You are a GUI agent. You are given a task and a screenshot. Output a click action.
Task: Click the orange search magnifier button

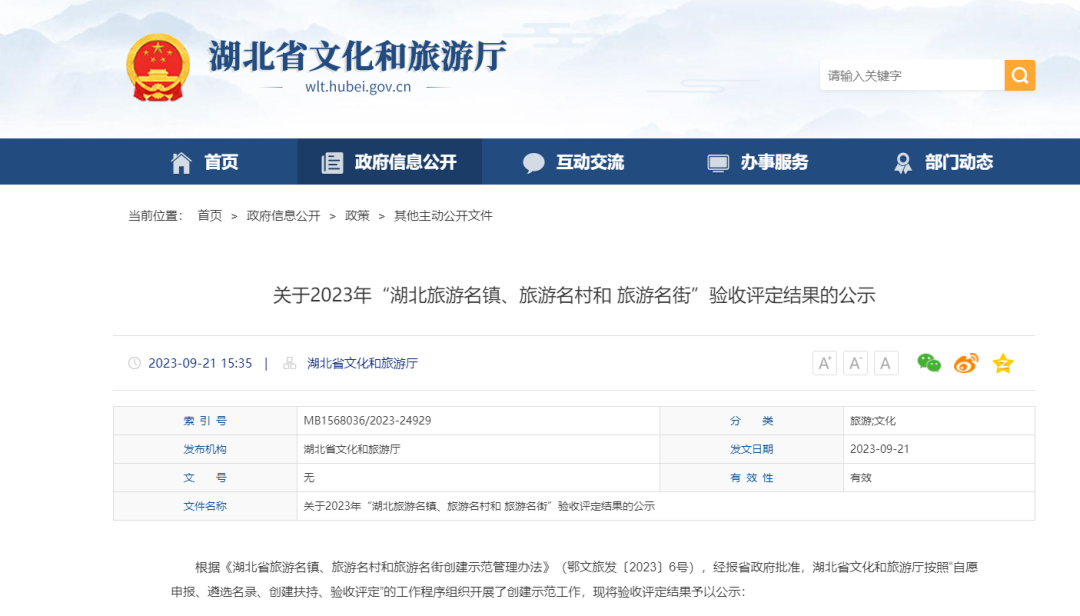pos(1019,75)
